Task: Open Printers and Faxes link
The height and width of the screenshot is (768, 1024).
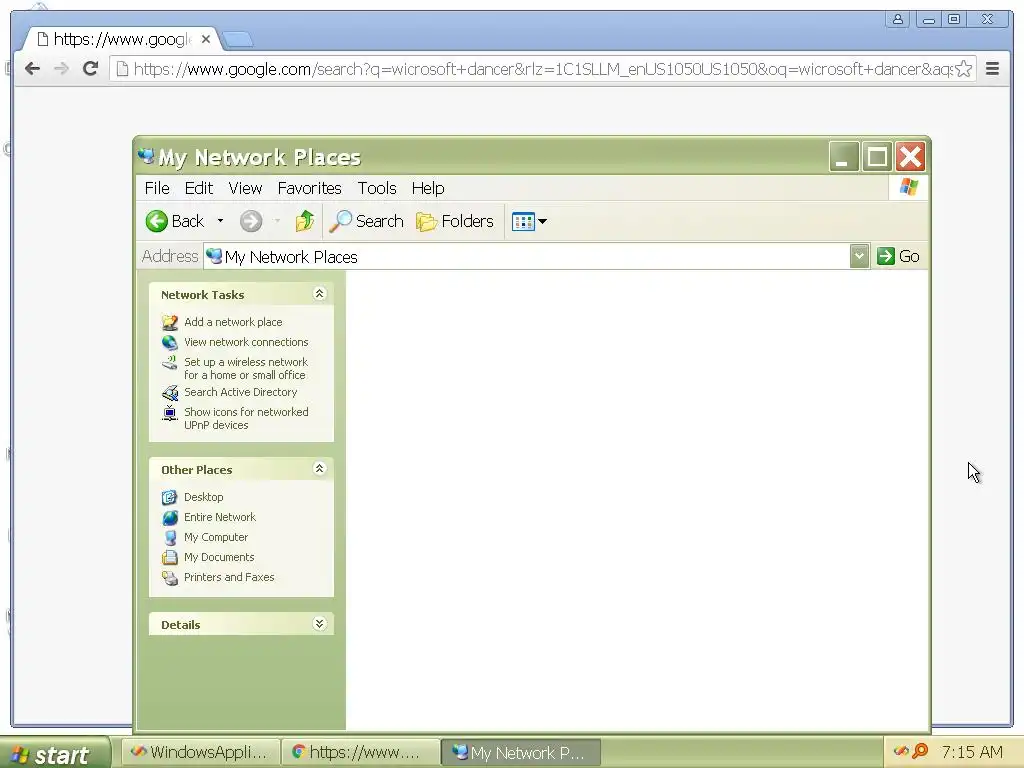Action: click(229, 577)
